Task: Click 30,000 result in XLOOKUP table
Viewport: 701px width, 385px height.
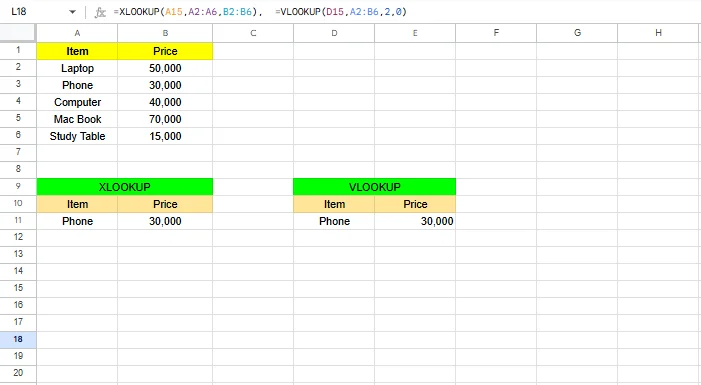Action: point(165,221)
